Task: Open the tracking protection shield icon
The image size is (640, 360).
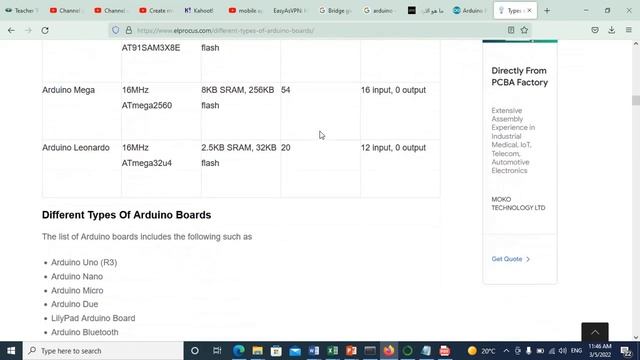Action: [116, 30]
